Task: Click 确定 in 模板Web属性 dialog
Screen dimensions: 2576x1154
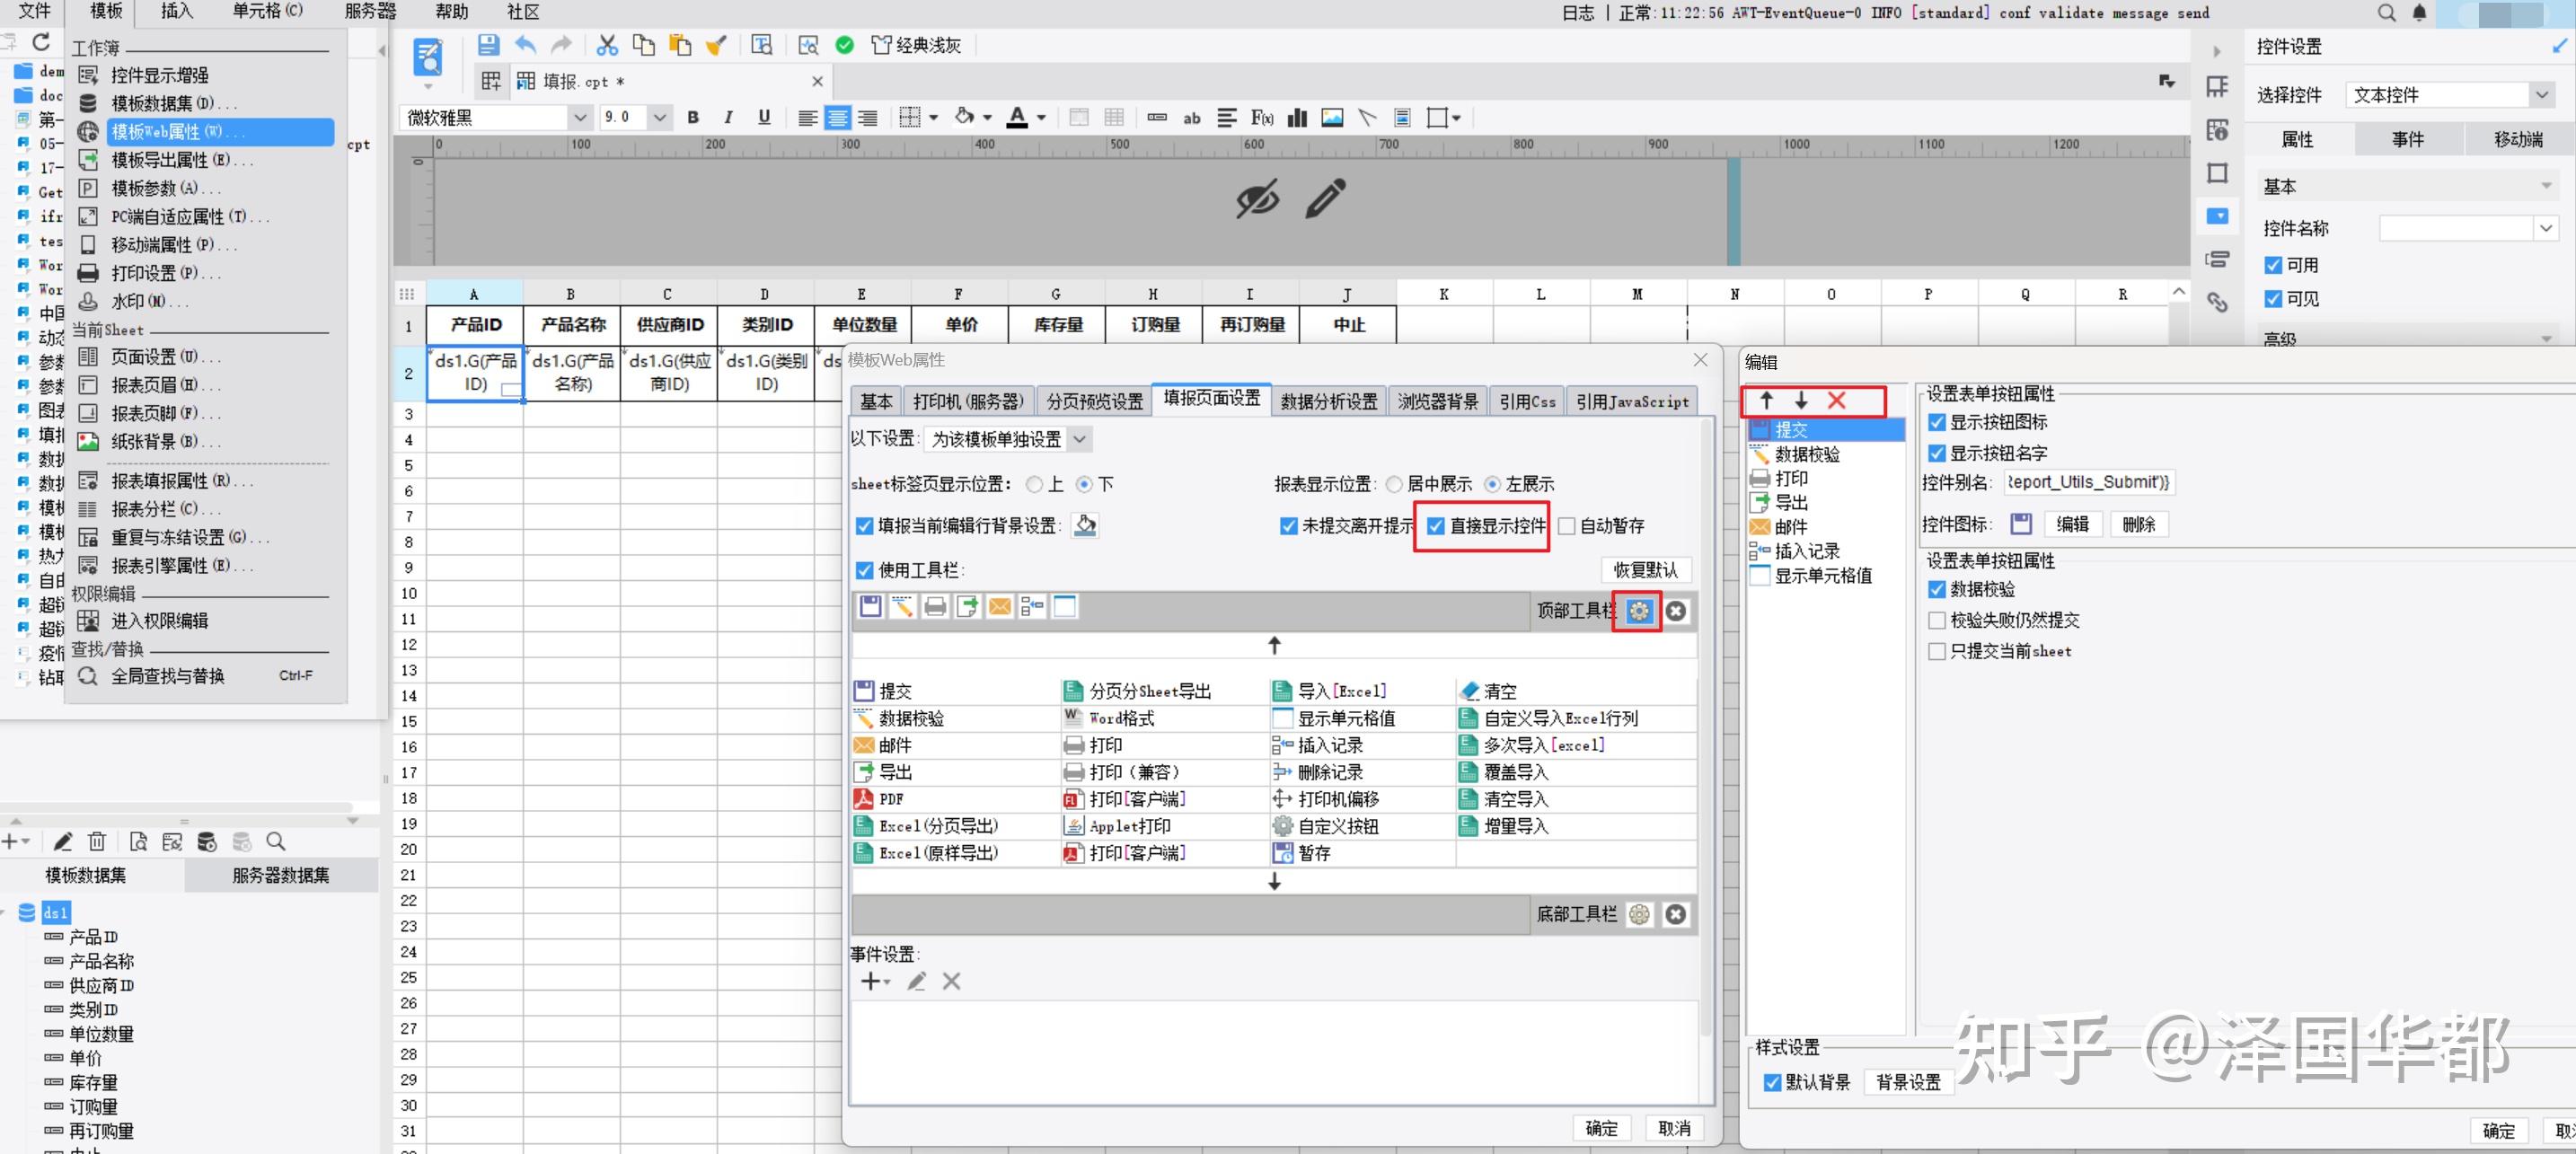Action: click(1601, 1128)
